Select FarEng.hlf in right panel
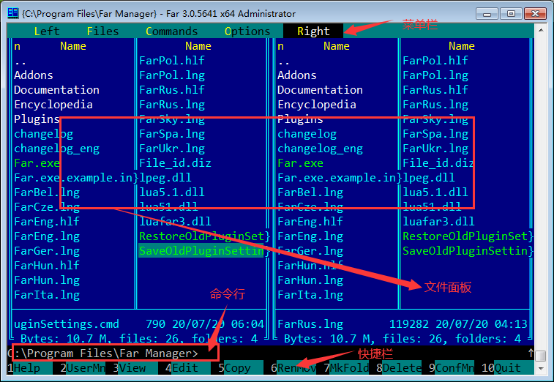This screenshot has width=554, height=382. 310,222
